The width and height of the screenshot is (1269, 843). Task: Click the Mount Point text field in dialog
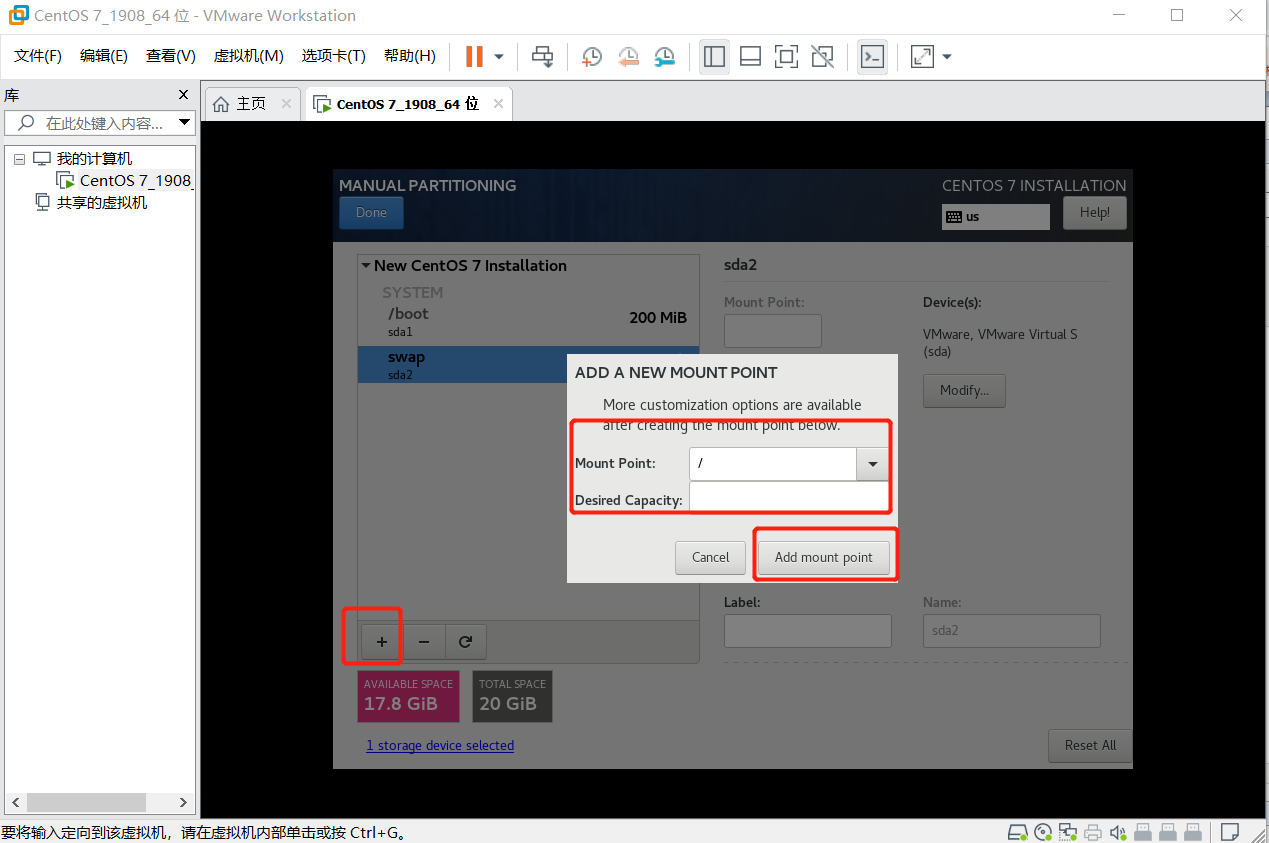pyautogui.click(x=772, y=464)
